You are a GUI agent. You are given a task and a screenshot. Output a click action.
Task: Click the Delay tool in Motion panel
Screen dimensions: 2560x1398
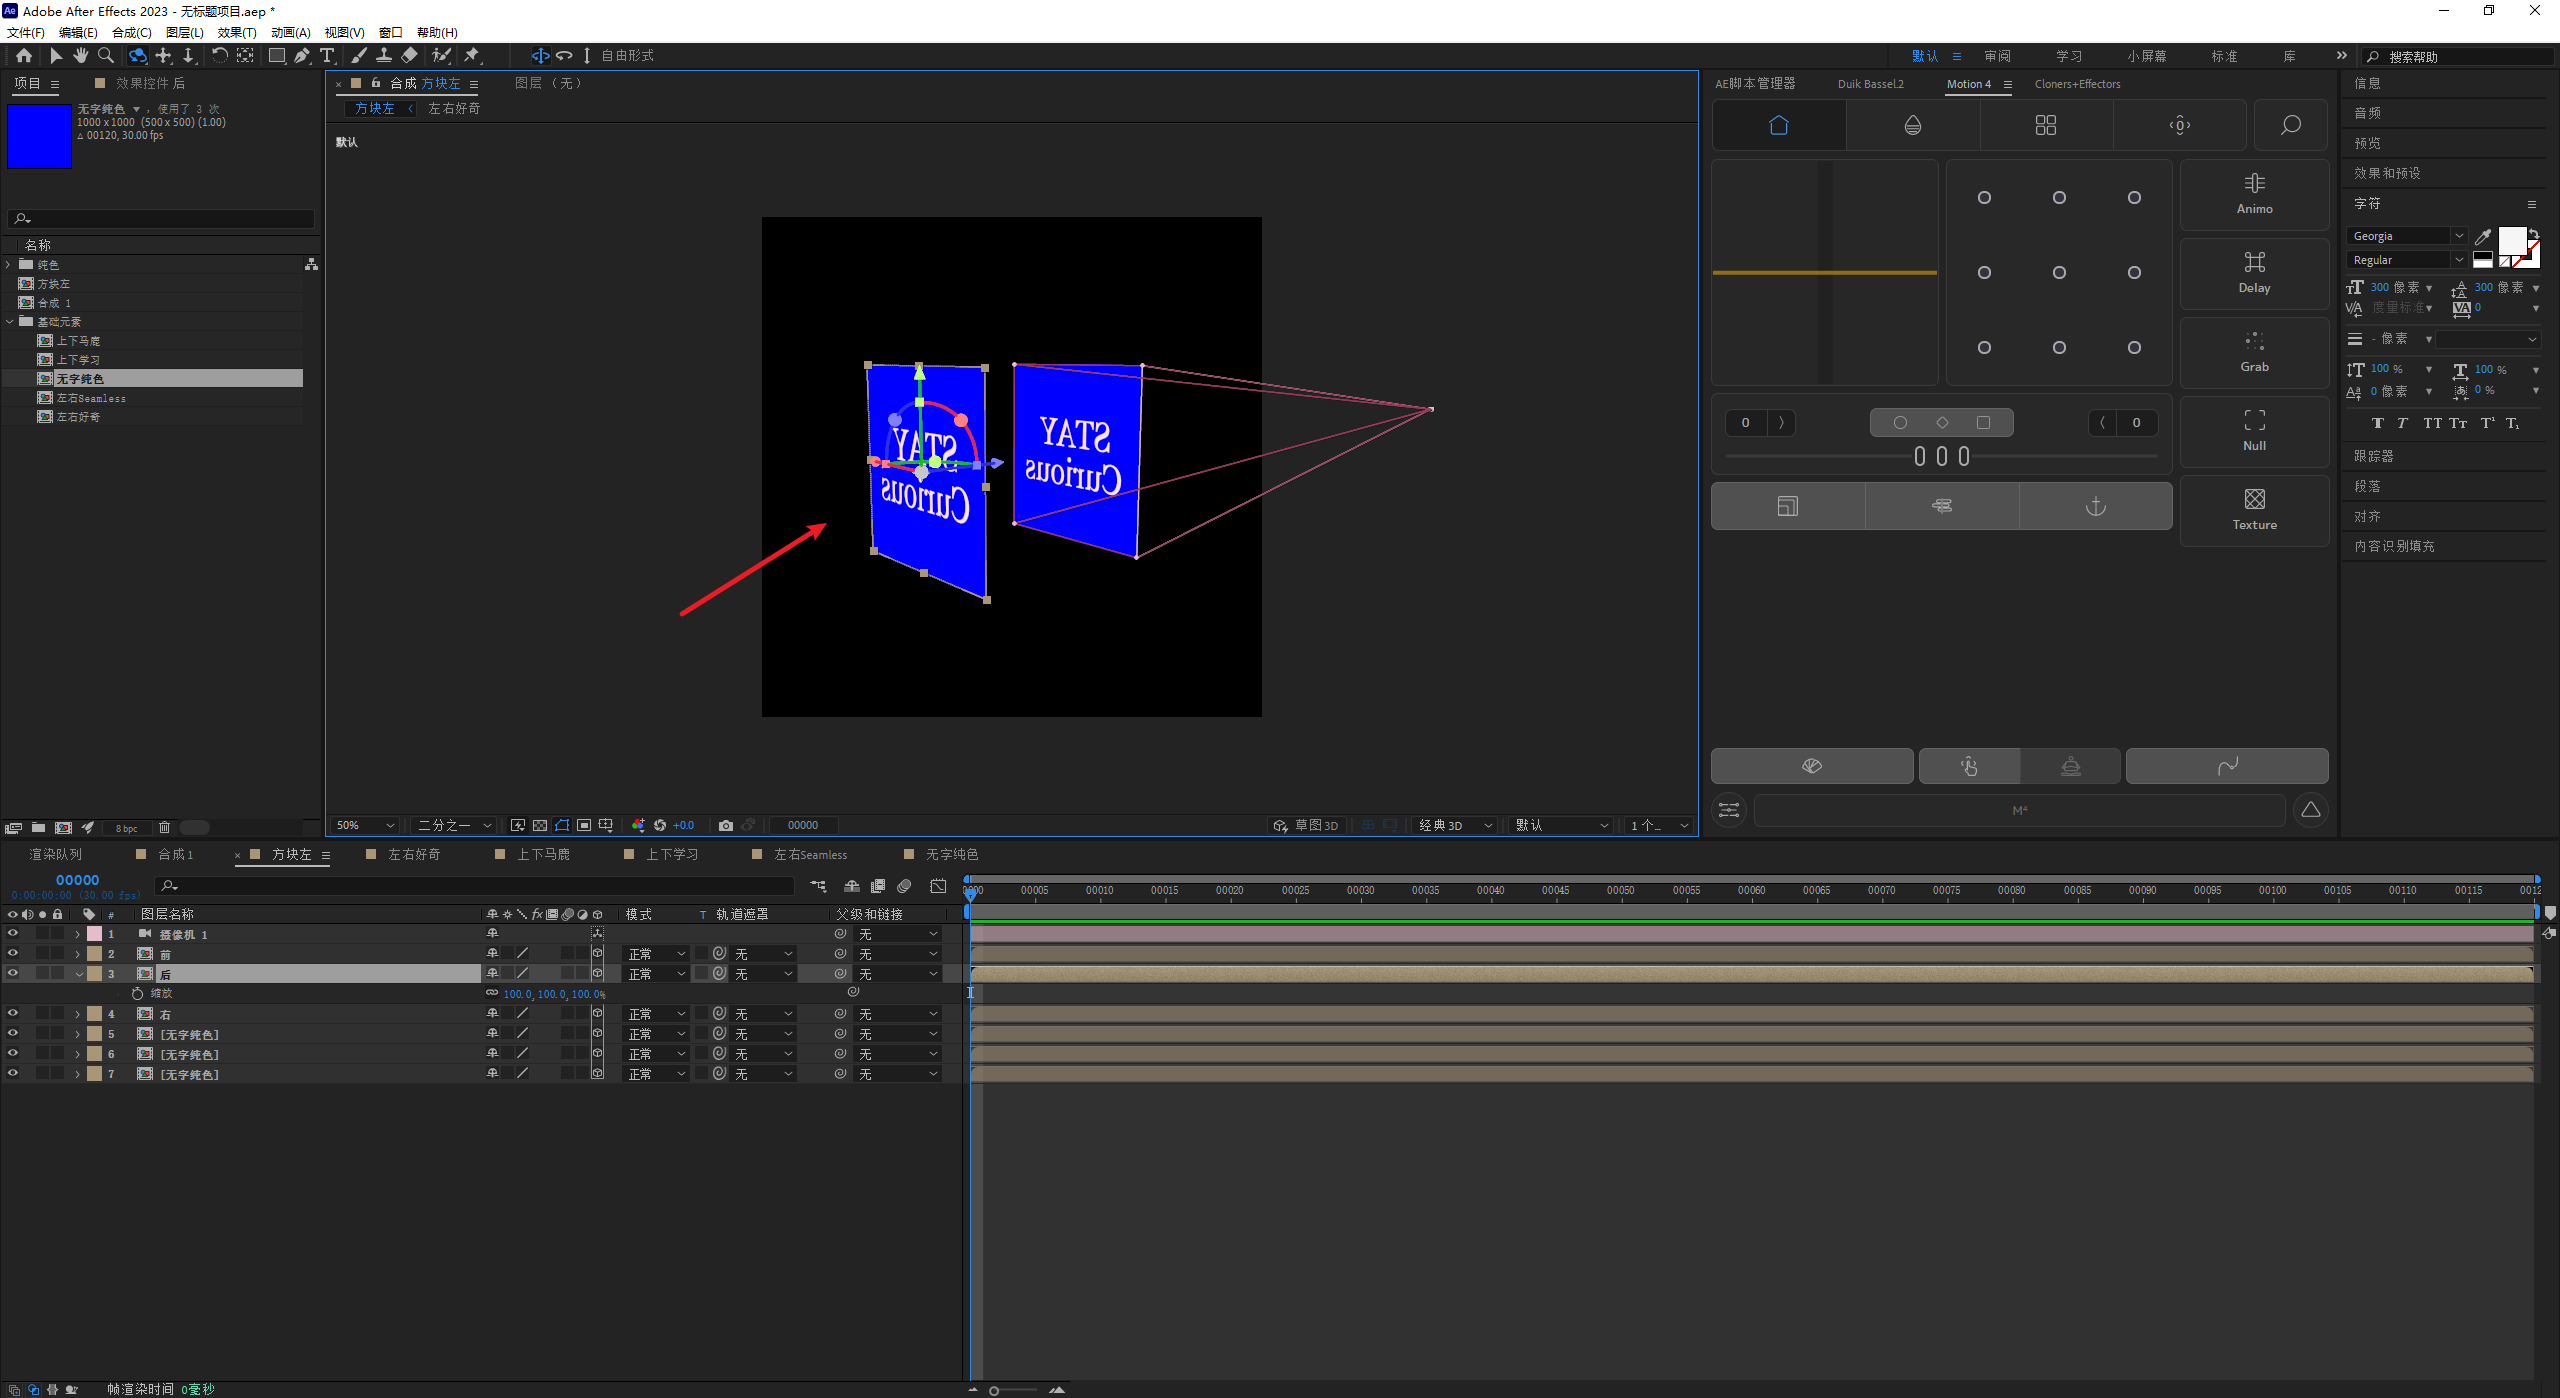tap(2254, 272)
